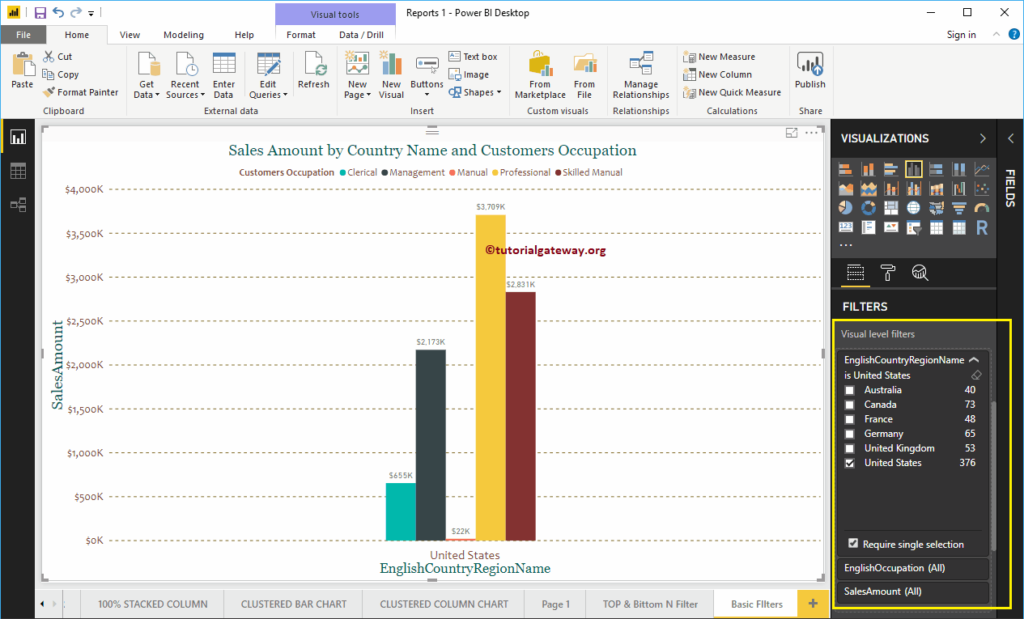Switch to Model relationships view in sidebar

(x=18, y=205)
